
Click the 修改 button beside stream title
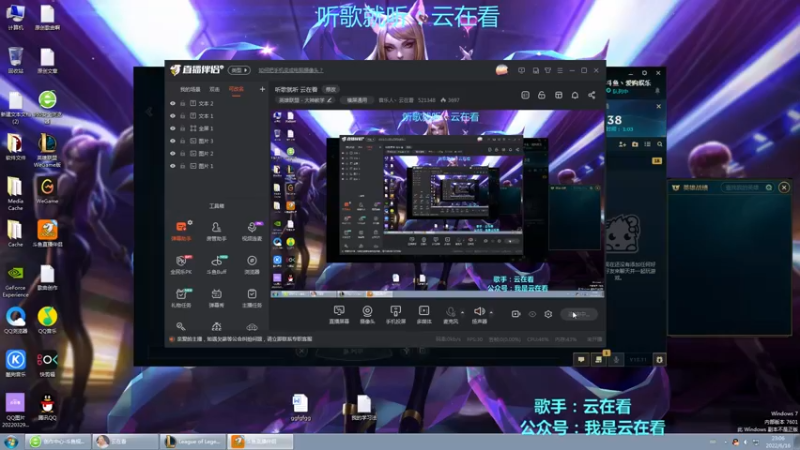click(x=331, y=89)
